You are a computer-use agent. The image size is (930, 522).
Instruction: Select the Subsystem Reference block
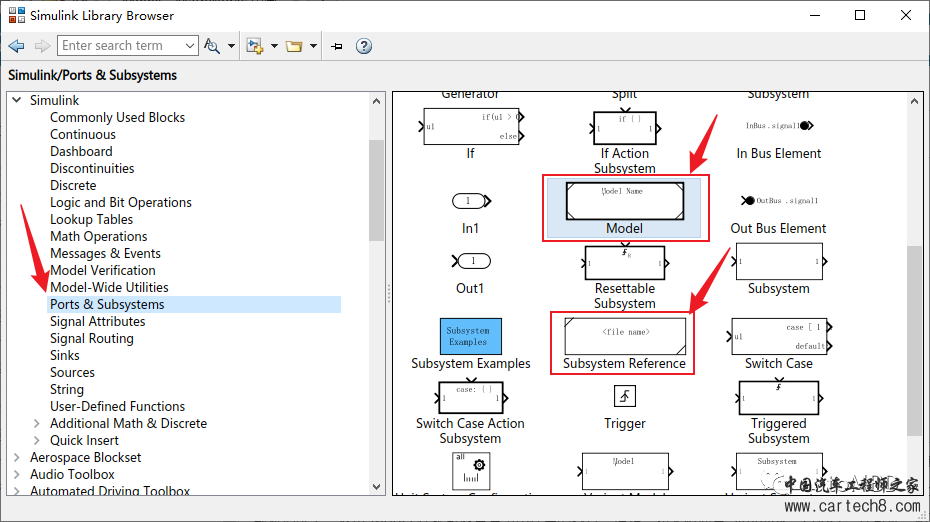[x=625, y=336]
